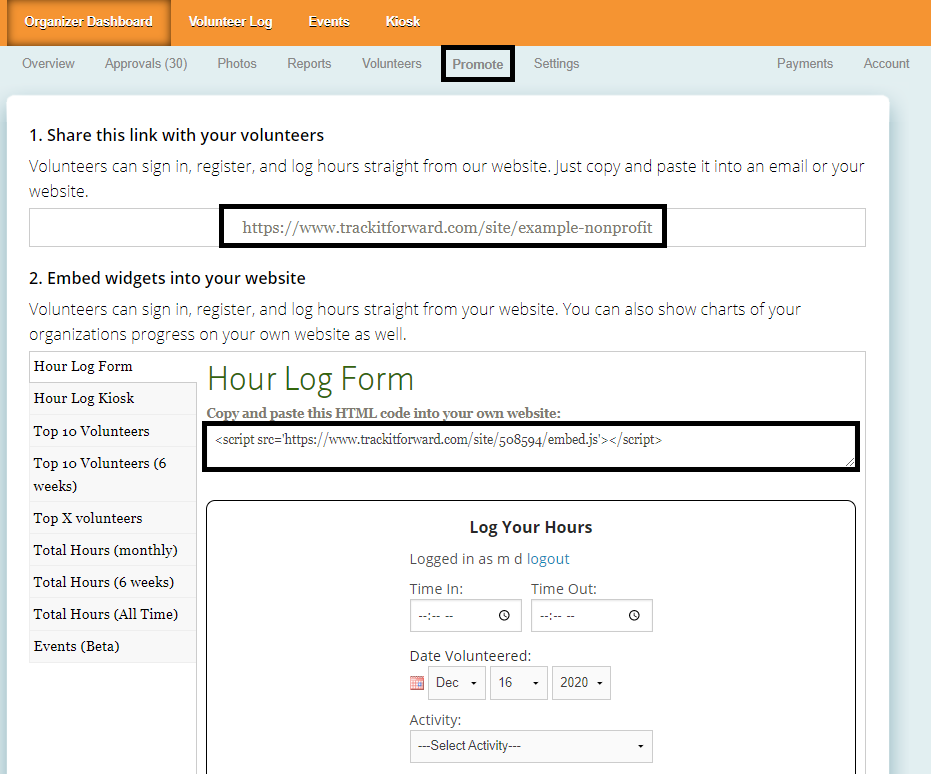This screenshot has width=931, height=774.
Task: Select the Overview subtab
Action: (48, 64)
